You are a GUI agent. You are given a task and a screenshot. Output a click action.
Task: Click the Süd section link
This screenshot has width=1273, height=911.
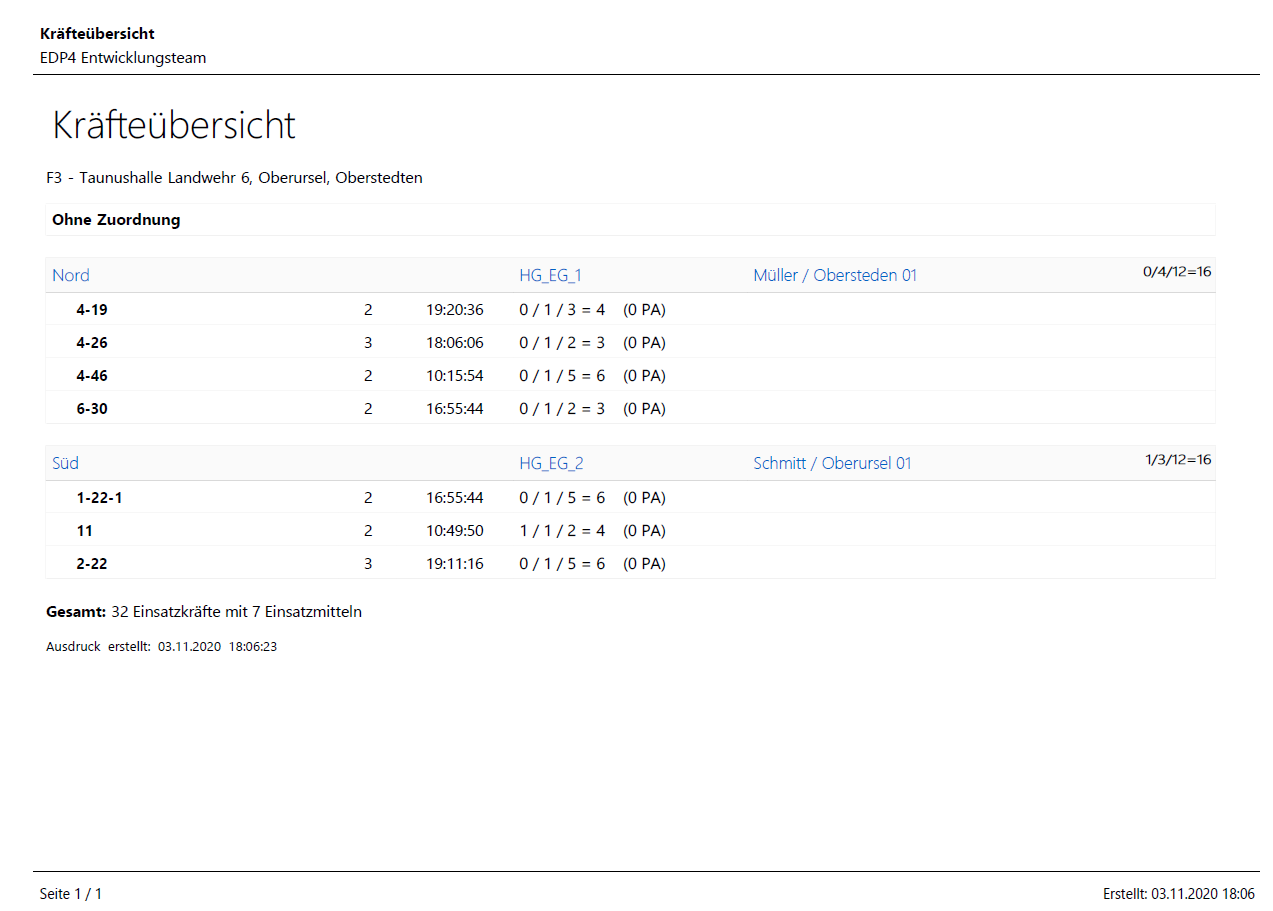[x=65, y=463]
